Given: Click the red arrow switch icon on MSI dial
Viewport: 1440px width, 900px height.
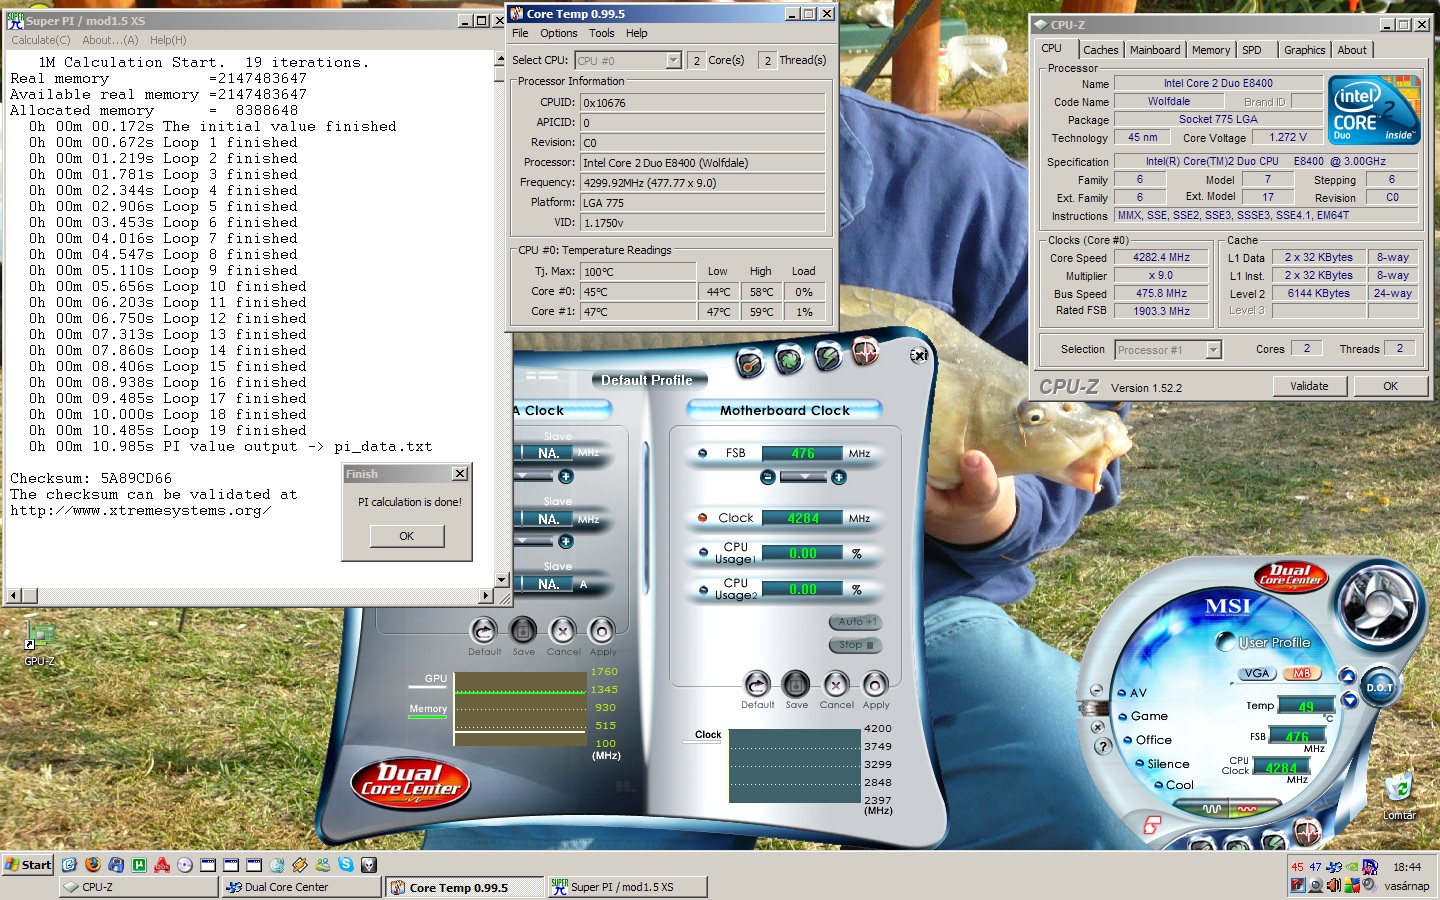Looking at the screenshot, I should coord(1152,825).
